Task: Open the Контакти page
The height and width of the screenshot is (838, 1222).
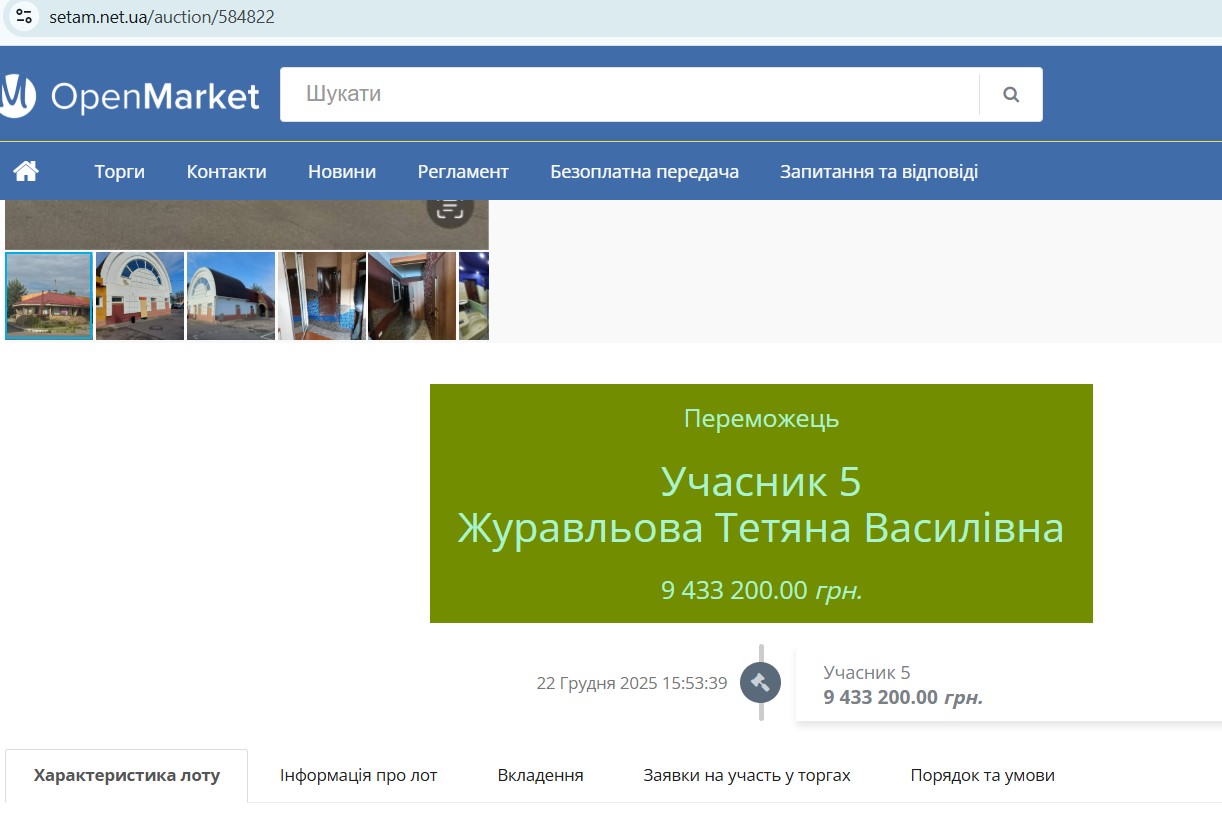Action: coord(226,172)
